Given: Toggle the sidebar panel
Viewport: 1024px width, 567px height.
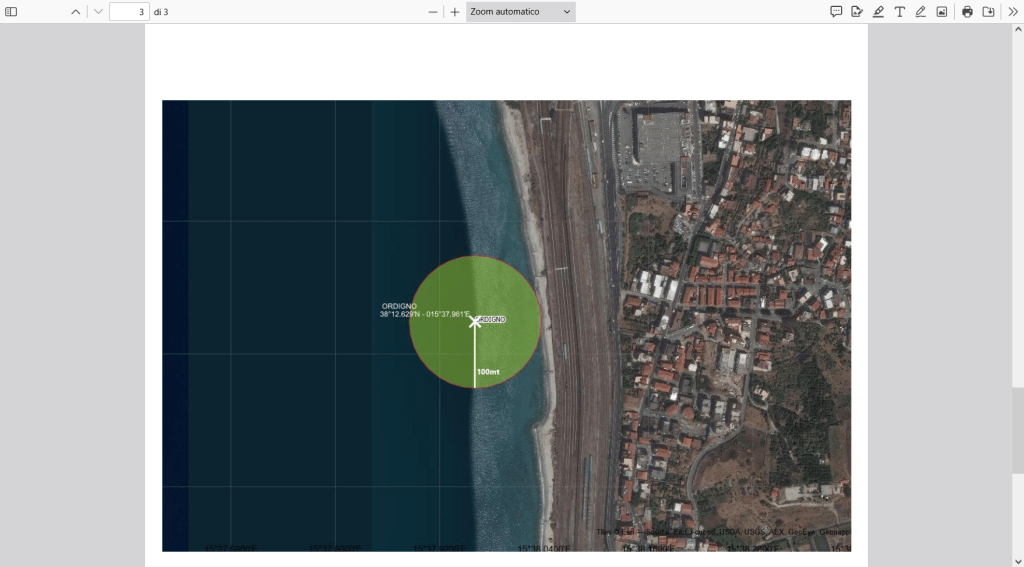Looking at the screenshot, I should pos(12,12).
